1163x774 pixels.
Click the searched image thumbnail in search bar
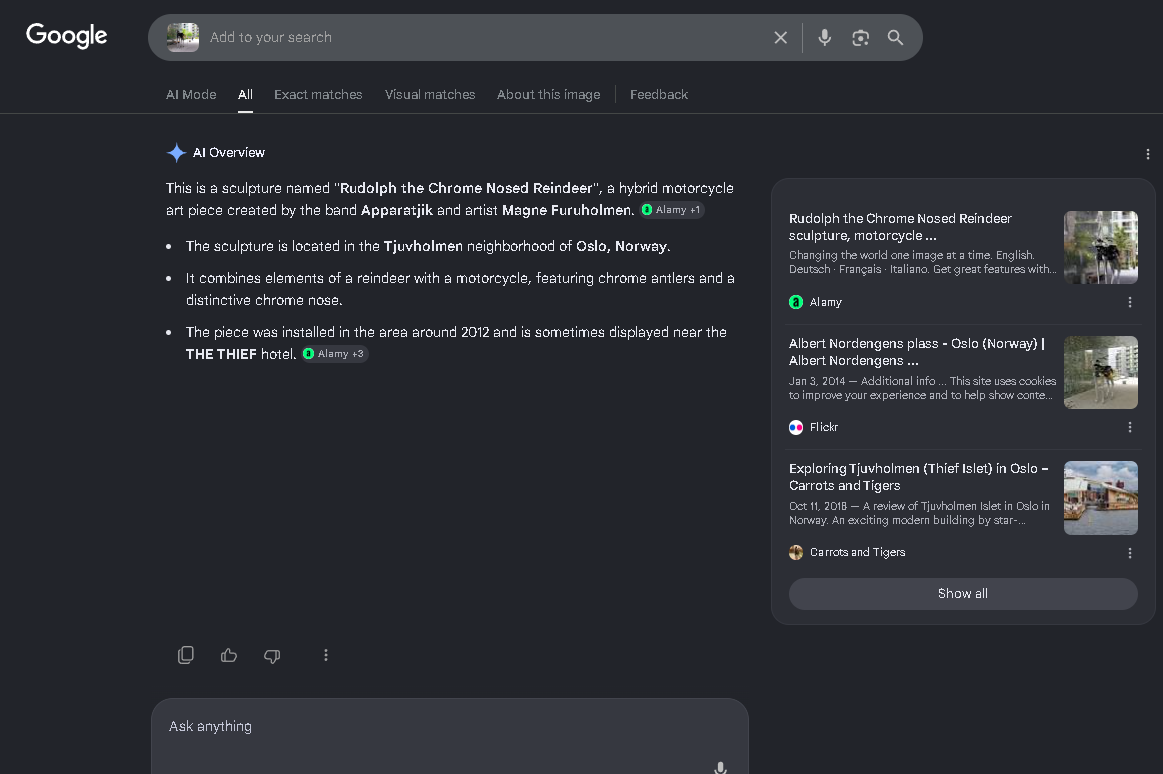[182, 38]
